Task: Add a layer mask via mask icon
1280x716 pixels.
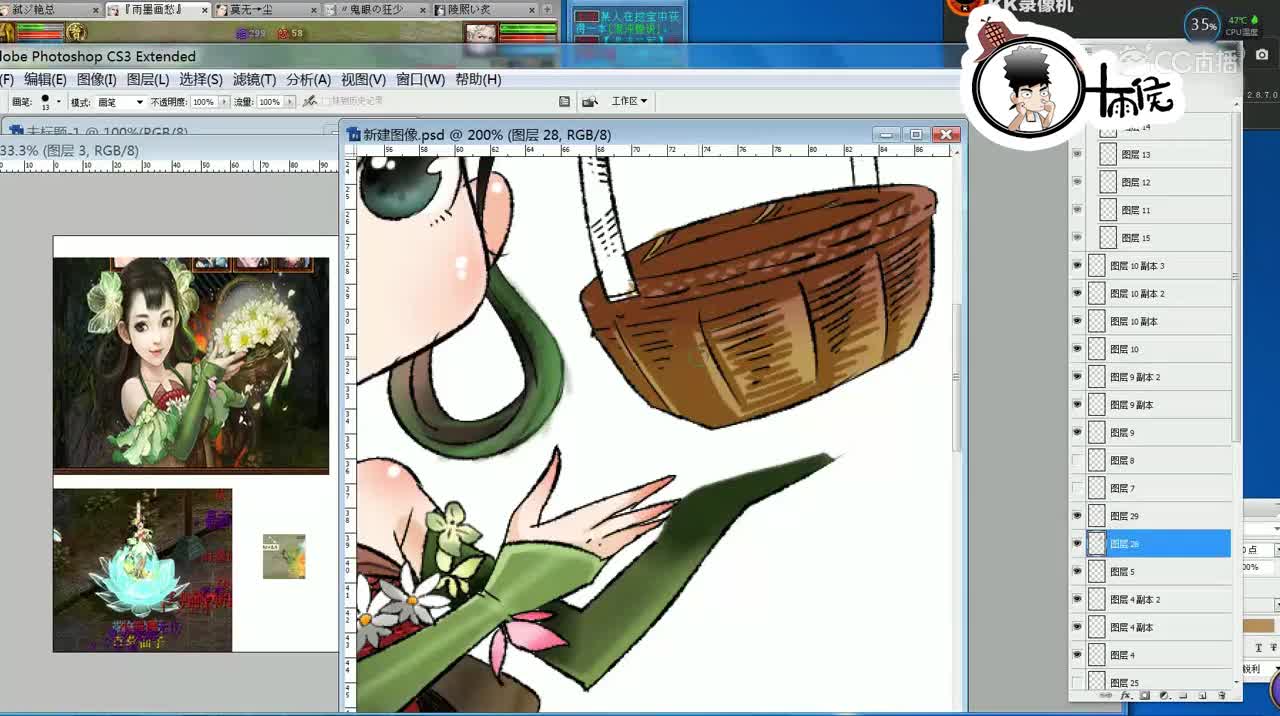Action: click(x=1144, y=695)
